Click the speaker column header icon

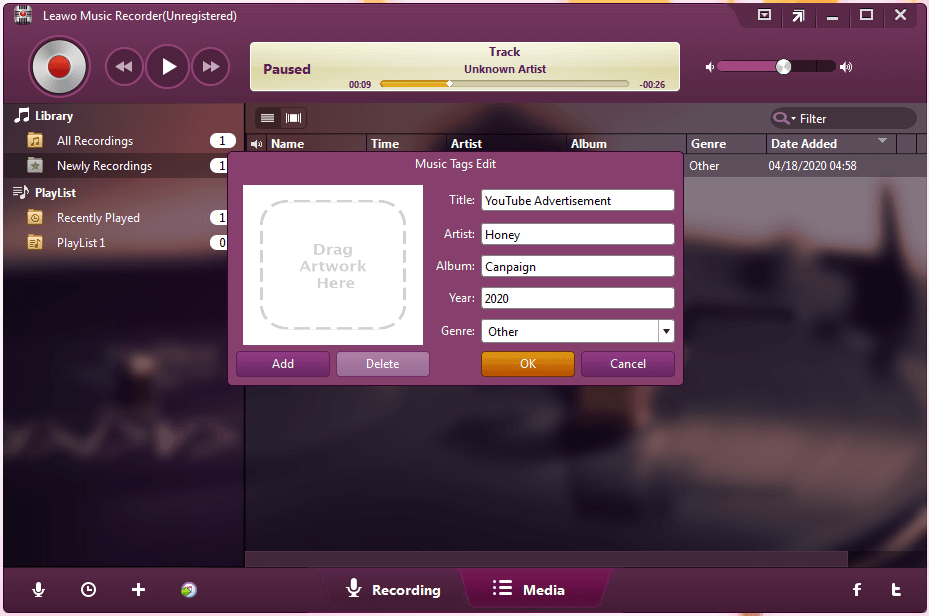pos(256,144)
